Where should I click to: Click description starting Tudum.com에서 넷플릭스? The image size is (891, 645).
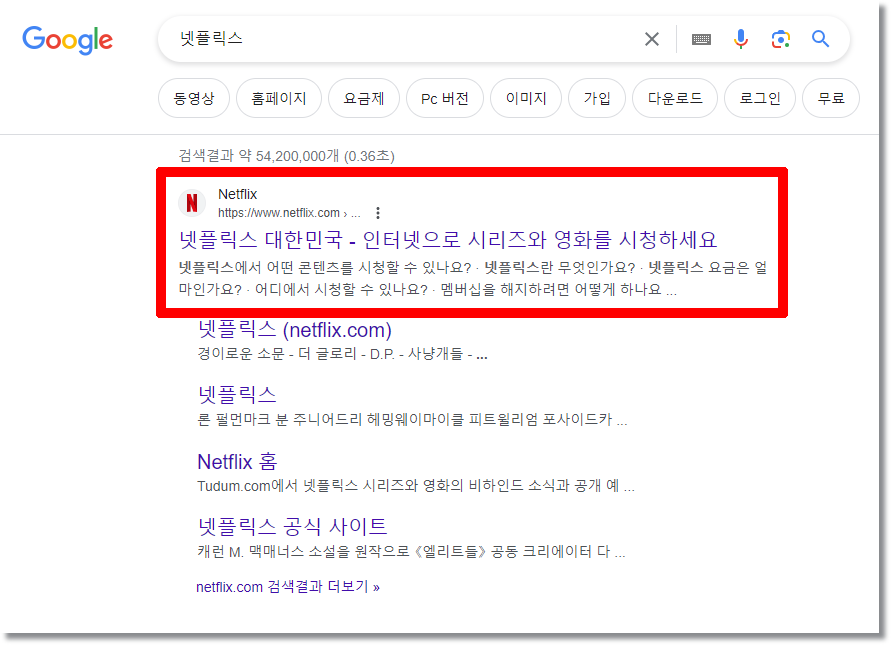click(416, 486)
